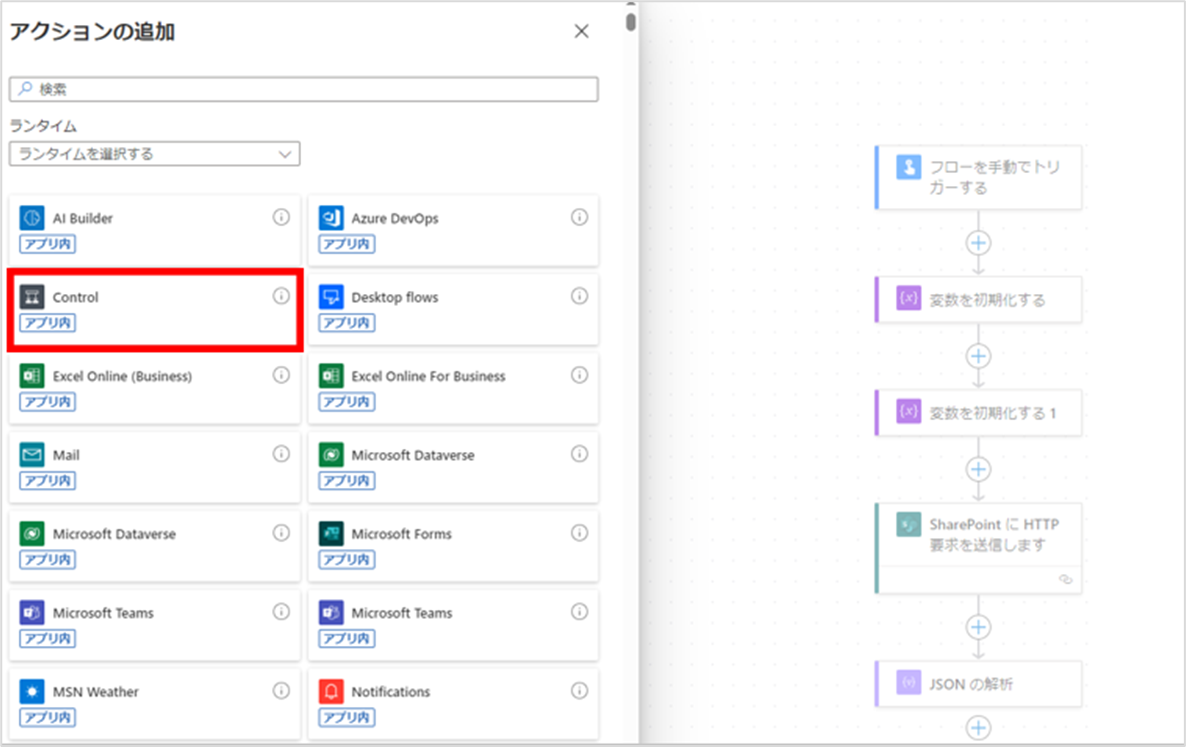This screenshot has height=747, width=1186.
Task: Open the ランタイムを選択する dropdown
Action: point(154,154)
